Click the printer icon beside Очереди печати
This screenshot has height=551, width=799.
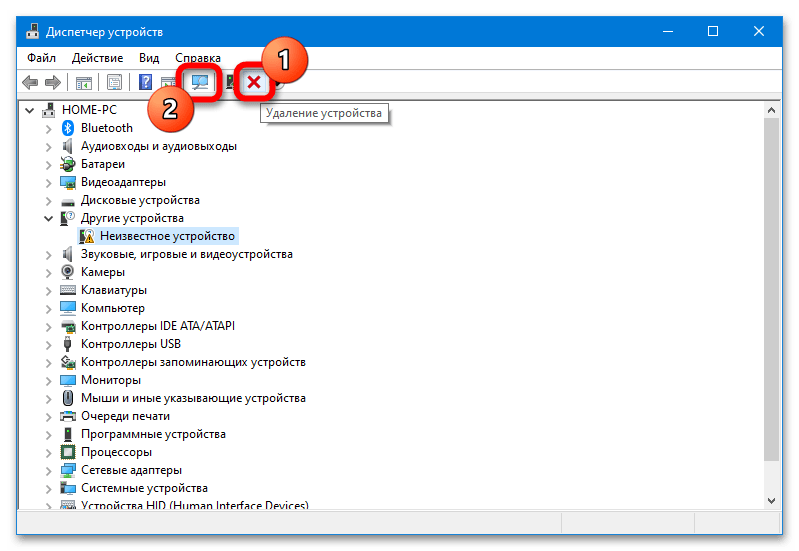[68, 416]
